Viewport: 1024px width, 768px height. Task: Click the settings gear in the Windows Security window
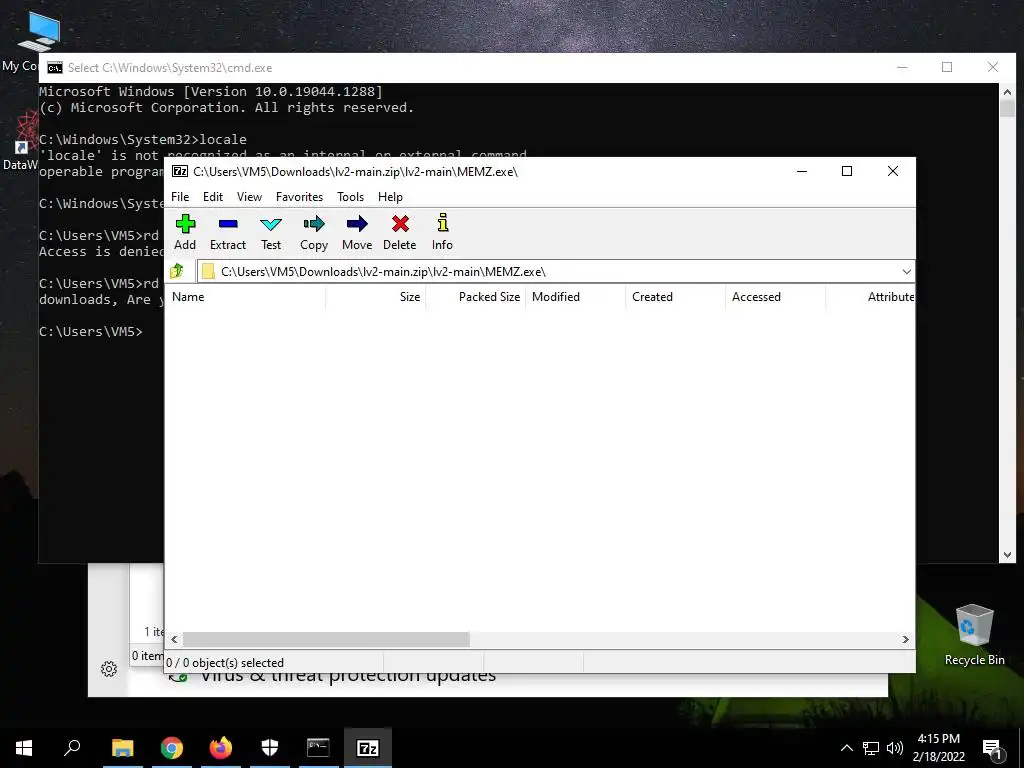[x=109, y=669]
